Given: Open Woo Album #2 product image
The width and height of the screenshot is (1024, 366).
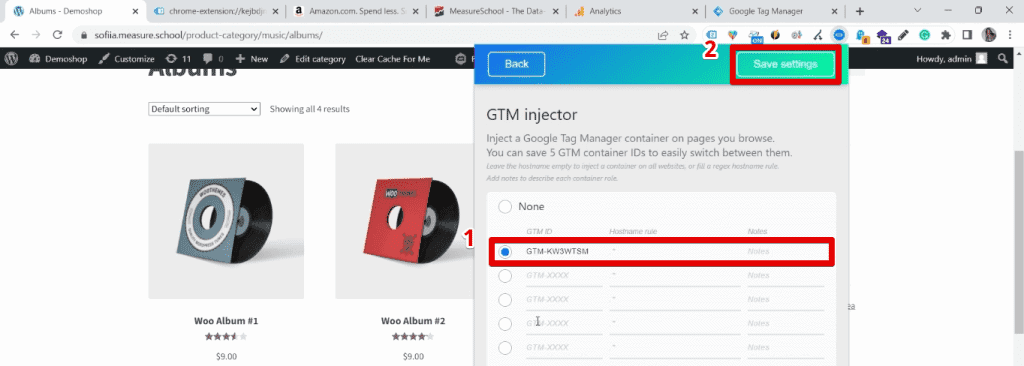Looking at the screenshot, I should coord(405,221).
